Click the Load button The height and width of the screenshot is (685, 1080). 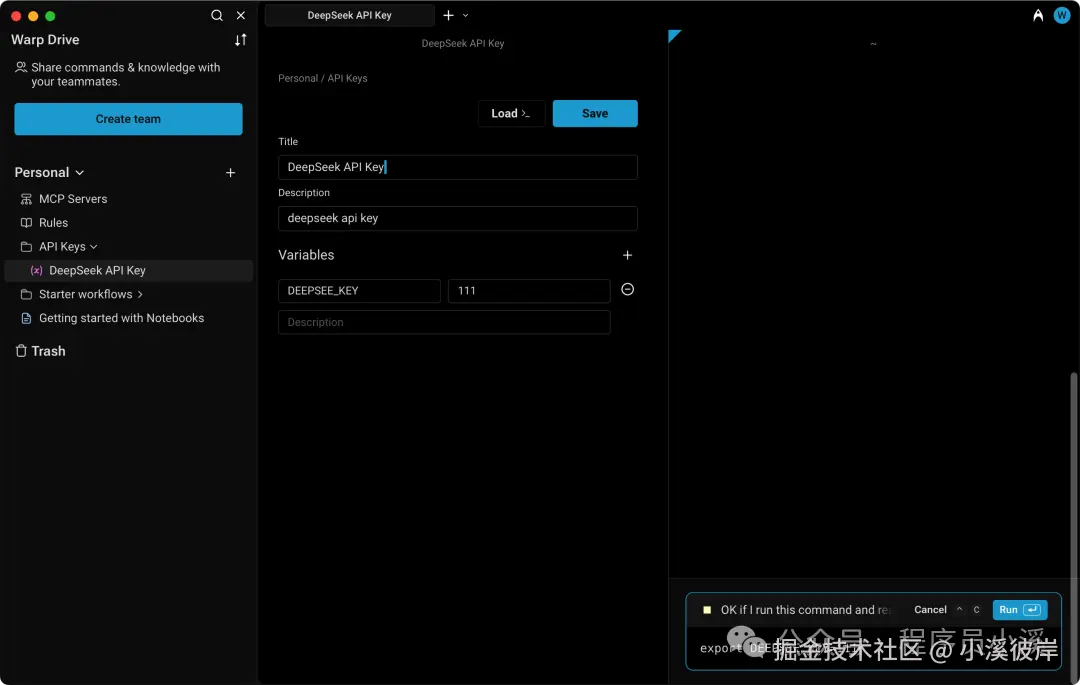pos(511,114)
